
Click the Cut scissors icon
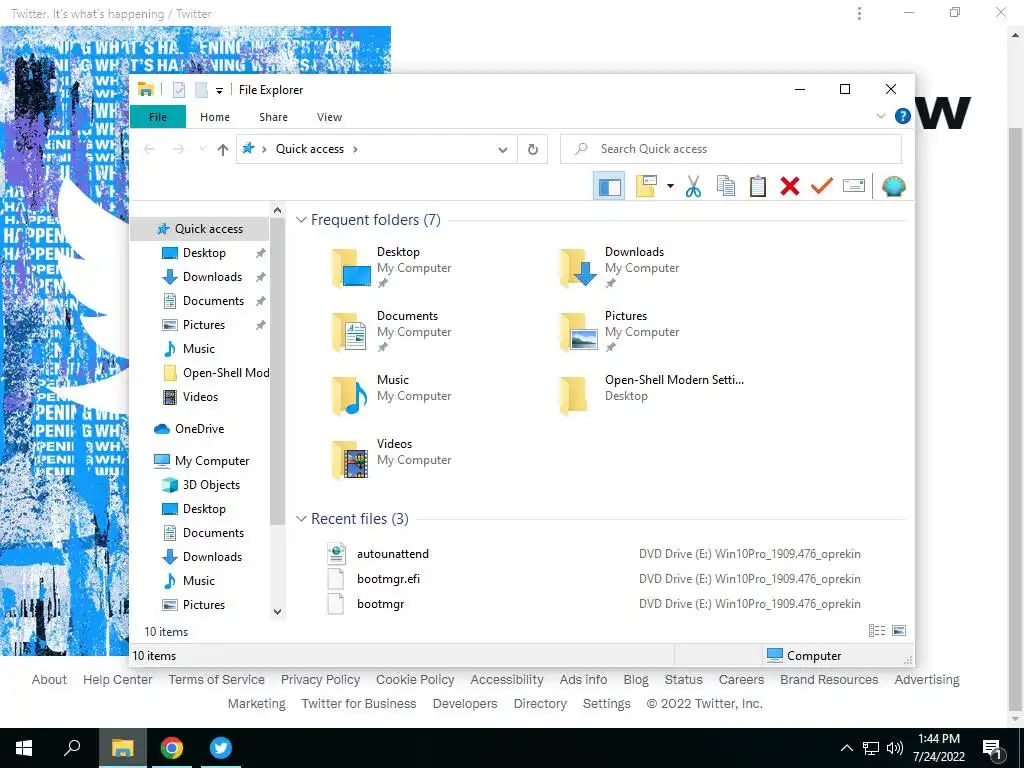694,187
